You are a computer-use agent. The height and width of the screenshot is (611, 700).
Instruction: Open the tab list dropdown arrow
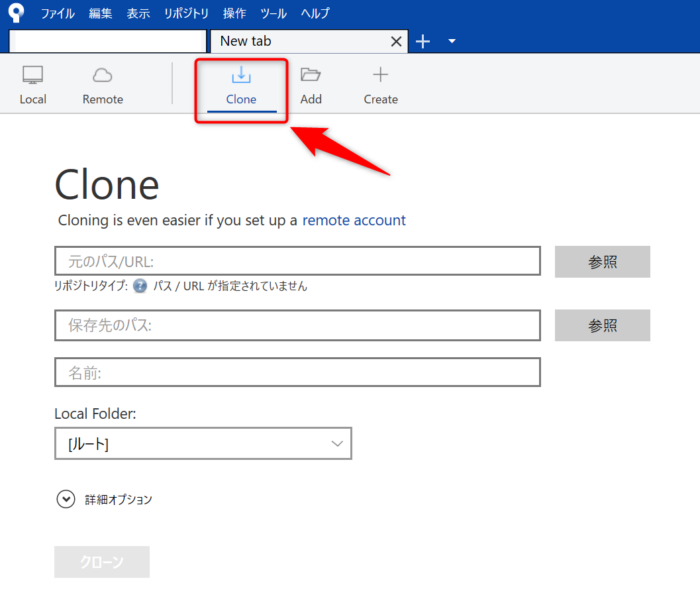point(451,41)
